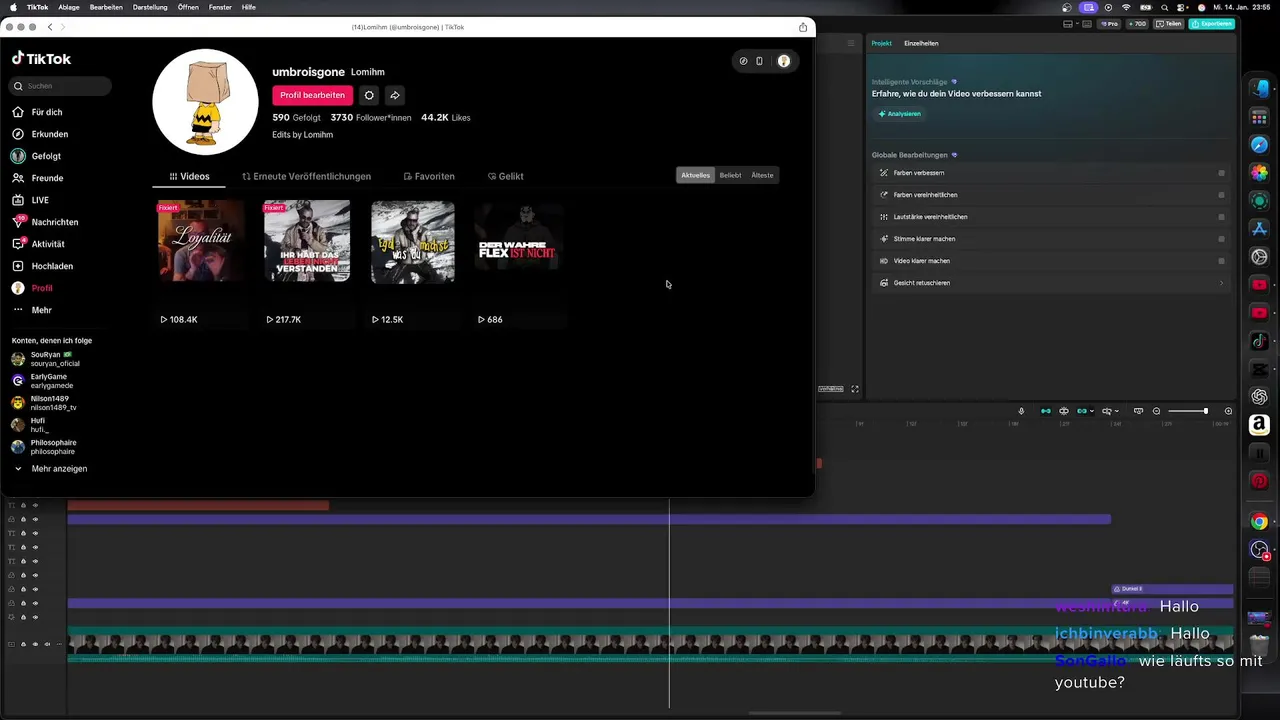Open the teal linking dropdown arrow above timeline
This screenshot has height=720, width=1280.
1091,411
